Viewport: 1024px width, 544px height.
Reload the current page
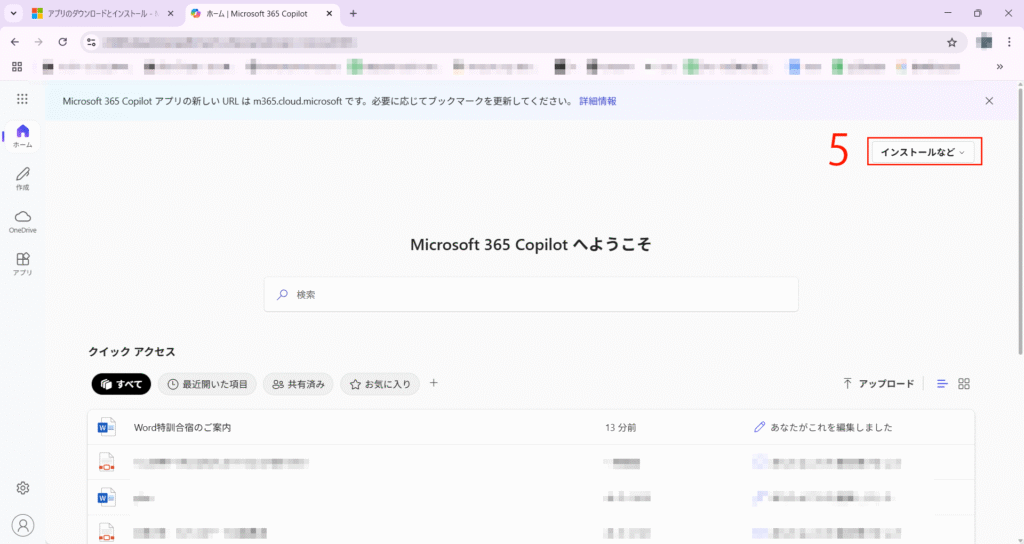(x=63, y=42)
